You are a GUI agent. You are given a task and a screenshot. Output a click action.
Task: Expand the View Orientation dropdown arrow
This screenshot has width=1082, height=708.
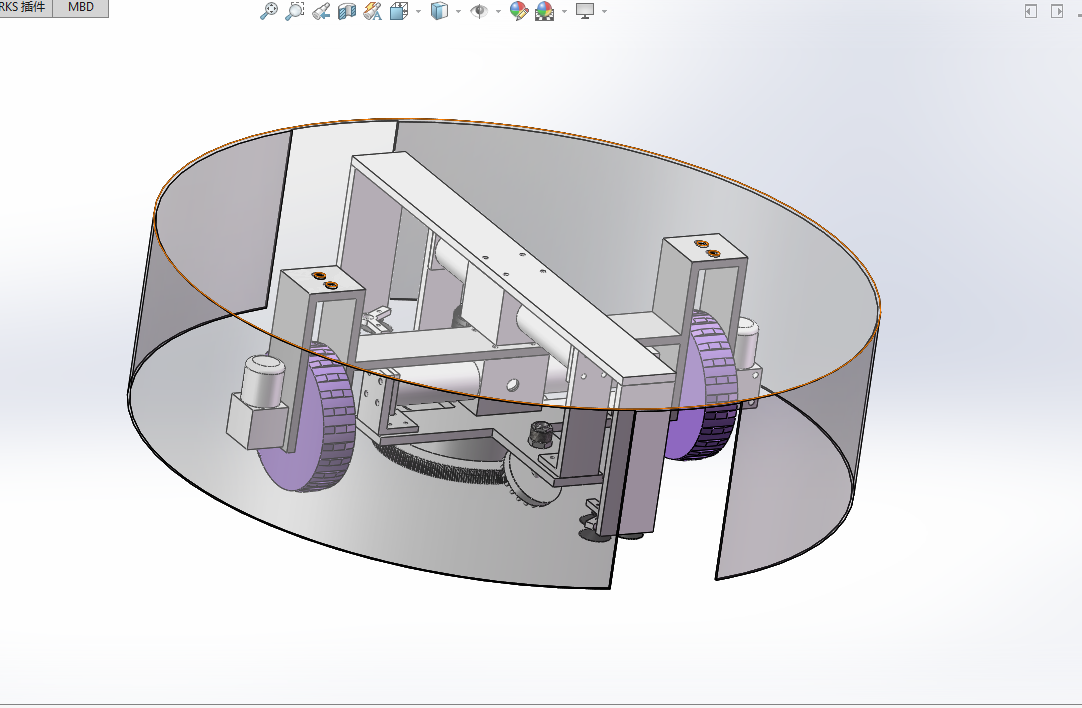click(418, 12)
